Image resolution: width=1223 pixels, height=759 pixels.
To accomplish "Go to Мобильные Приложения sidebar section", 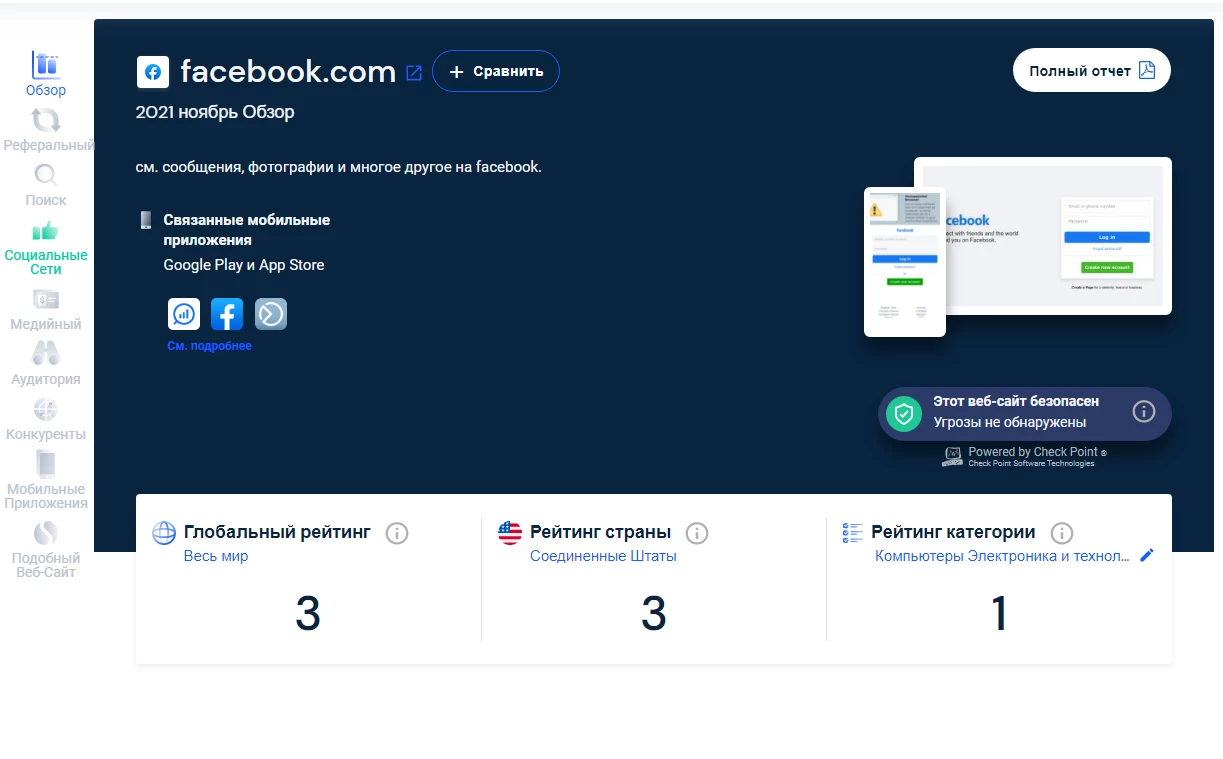I will tap(47, 480).
